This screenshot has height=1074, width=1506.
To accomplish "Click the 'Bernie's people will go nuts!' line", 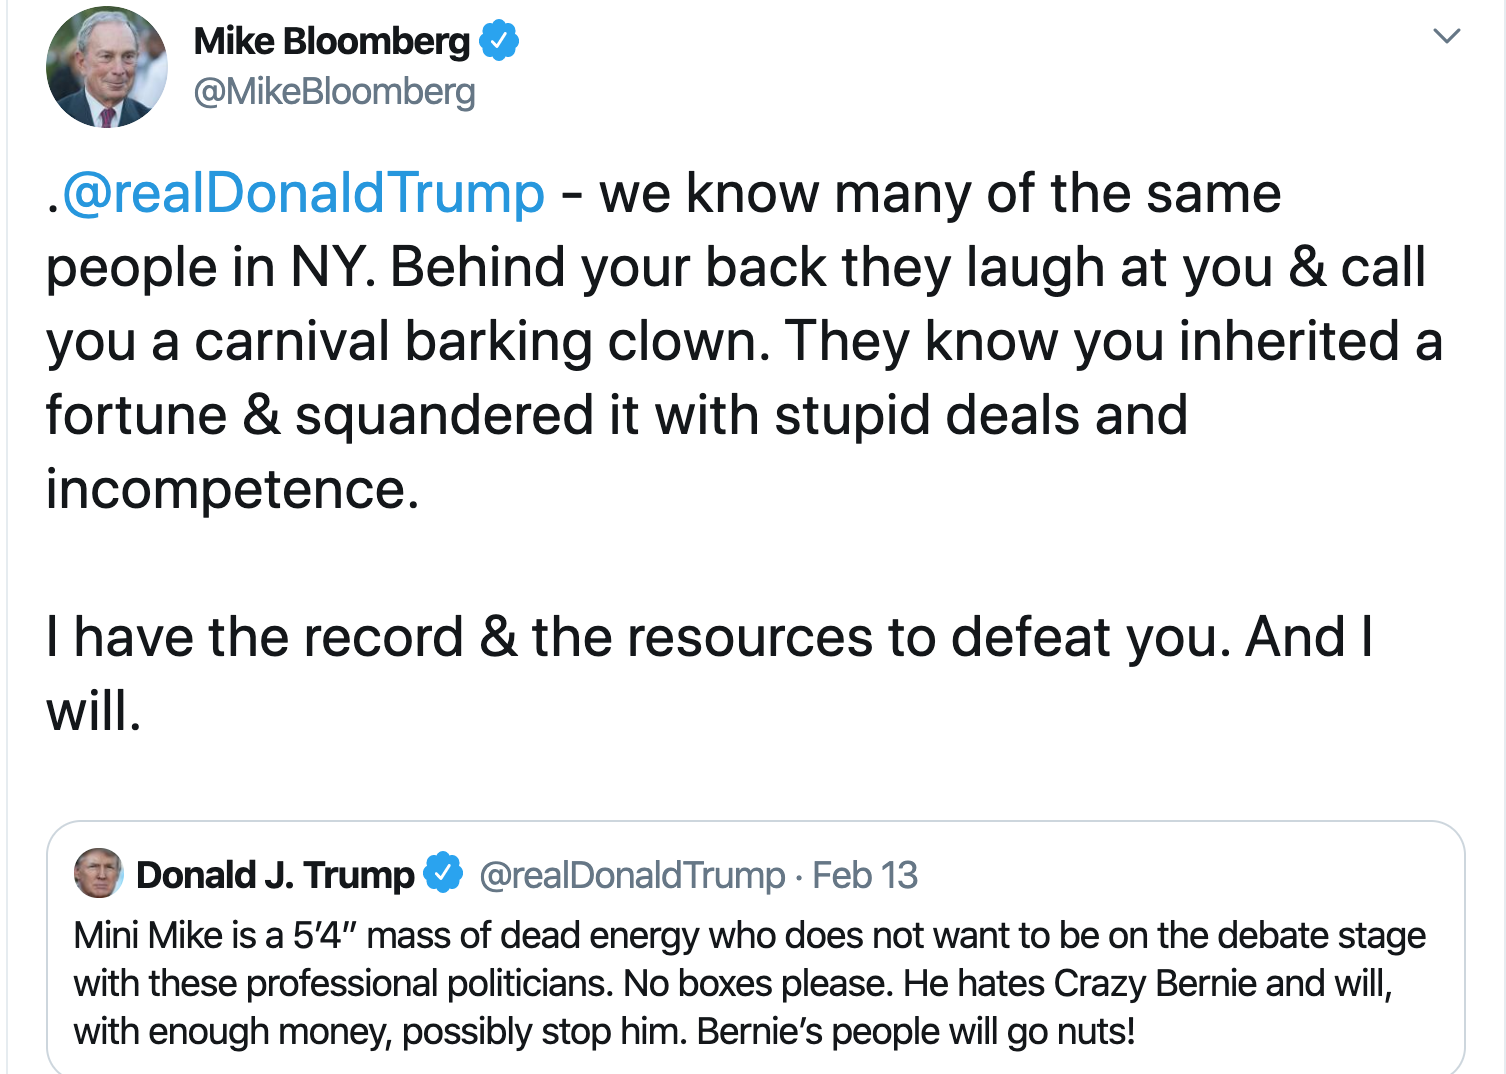I will pyautogui.click(x=604, y=1032).
